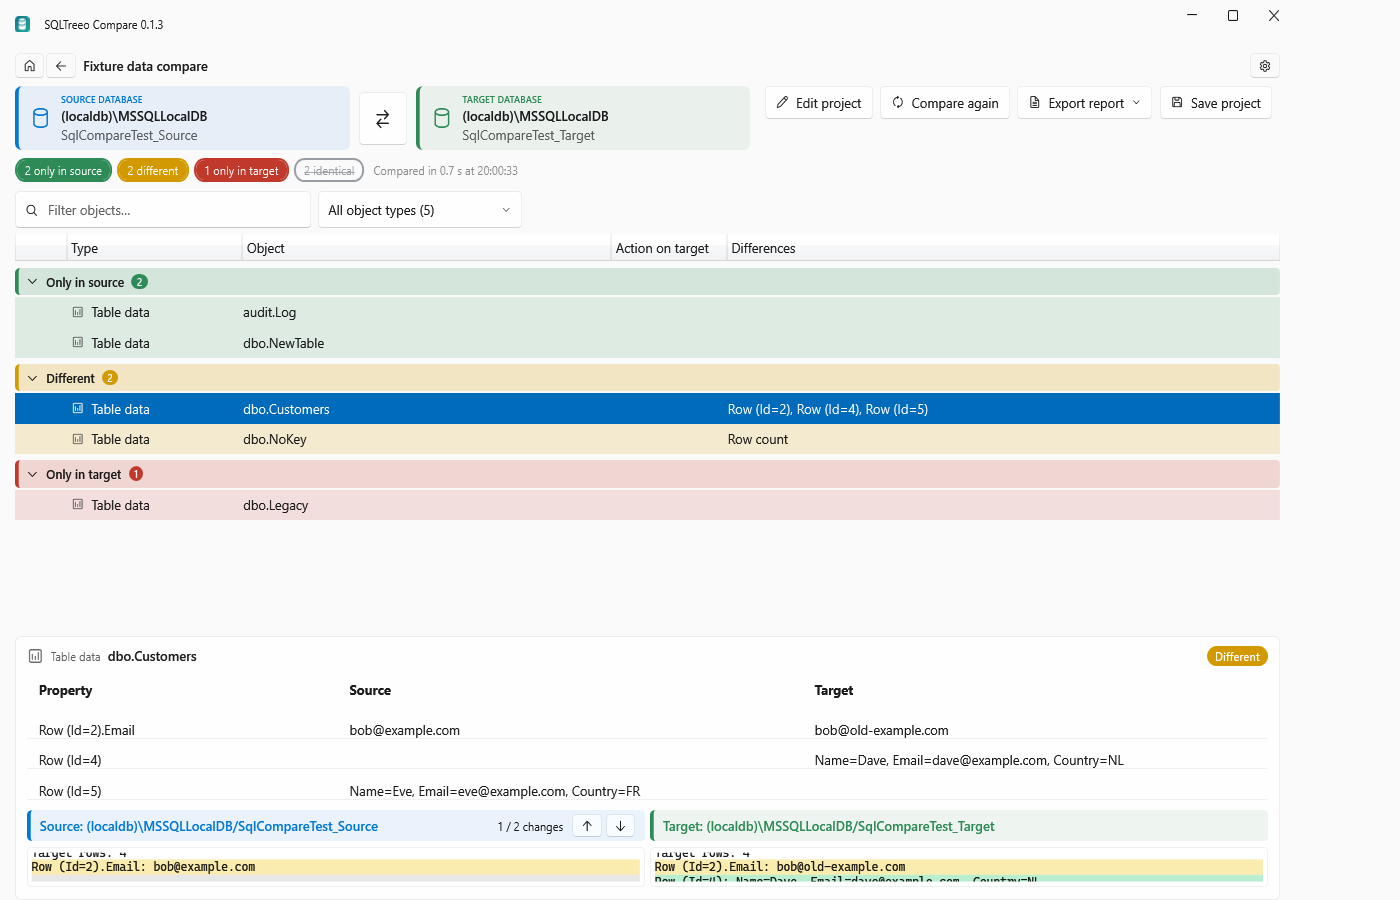Viewport: 1400px width, 900px height.
Task: Click the SQLTreeo Compare app logo
Action: click(23, 24)
